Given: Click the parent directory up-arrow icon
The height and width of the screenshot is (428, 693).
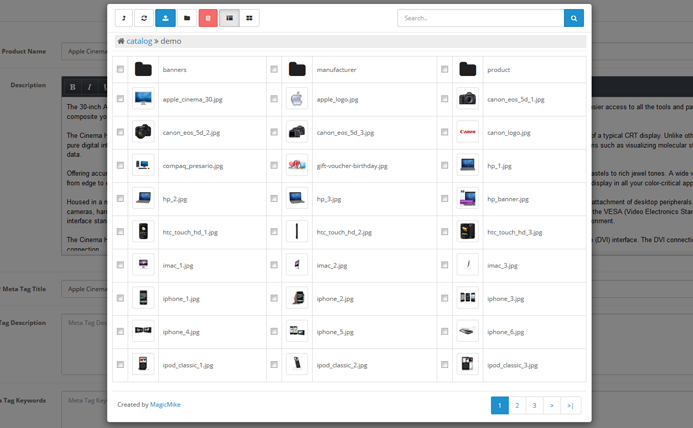Looking at the screenshot, I should [124, 18].
